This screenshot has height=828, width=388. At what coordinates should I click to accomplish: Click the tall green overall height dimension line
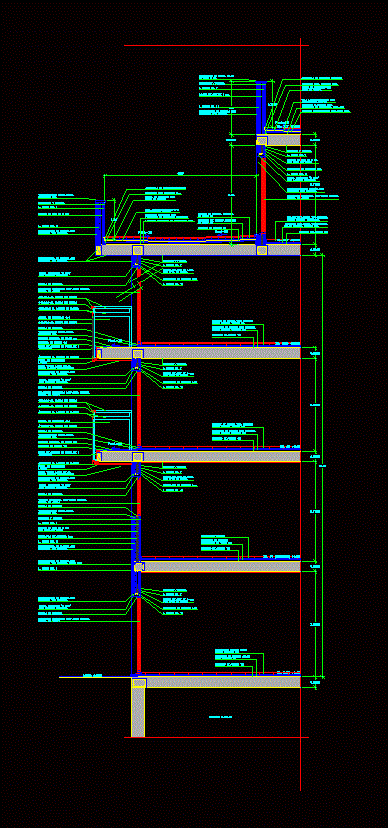coord(323,466)
